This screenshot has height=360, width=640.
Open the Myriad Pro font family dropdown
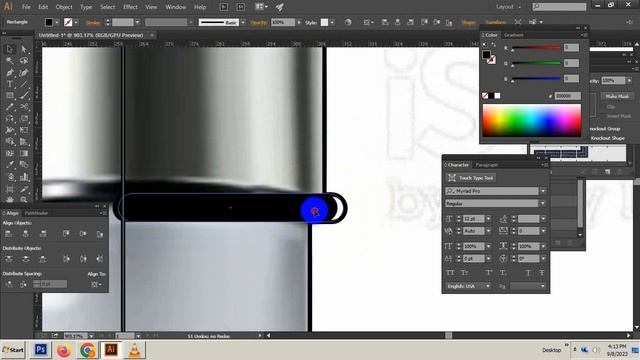point(543,191)
